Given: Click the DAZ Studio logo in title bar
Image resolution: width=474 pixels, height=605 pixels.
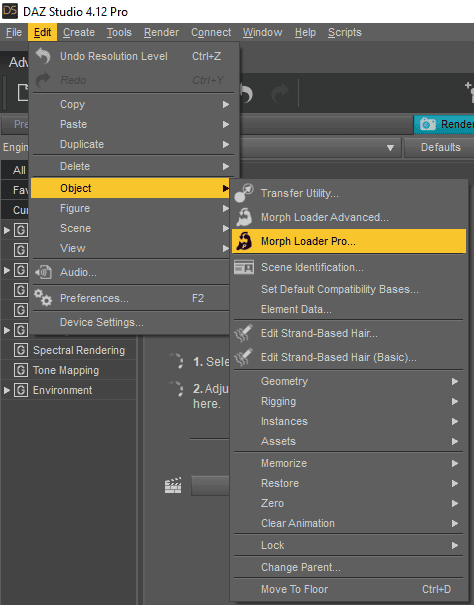Looking at the screenshot, I should [x=10, y=11].
